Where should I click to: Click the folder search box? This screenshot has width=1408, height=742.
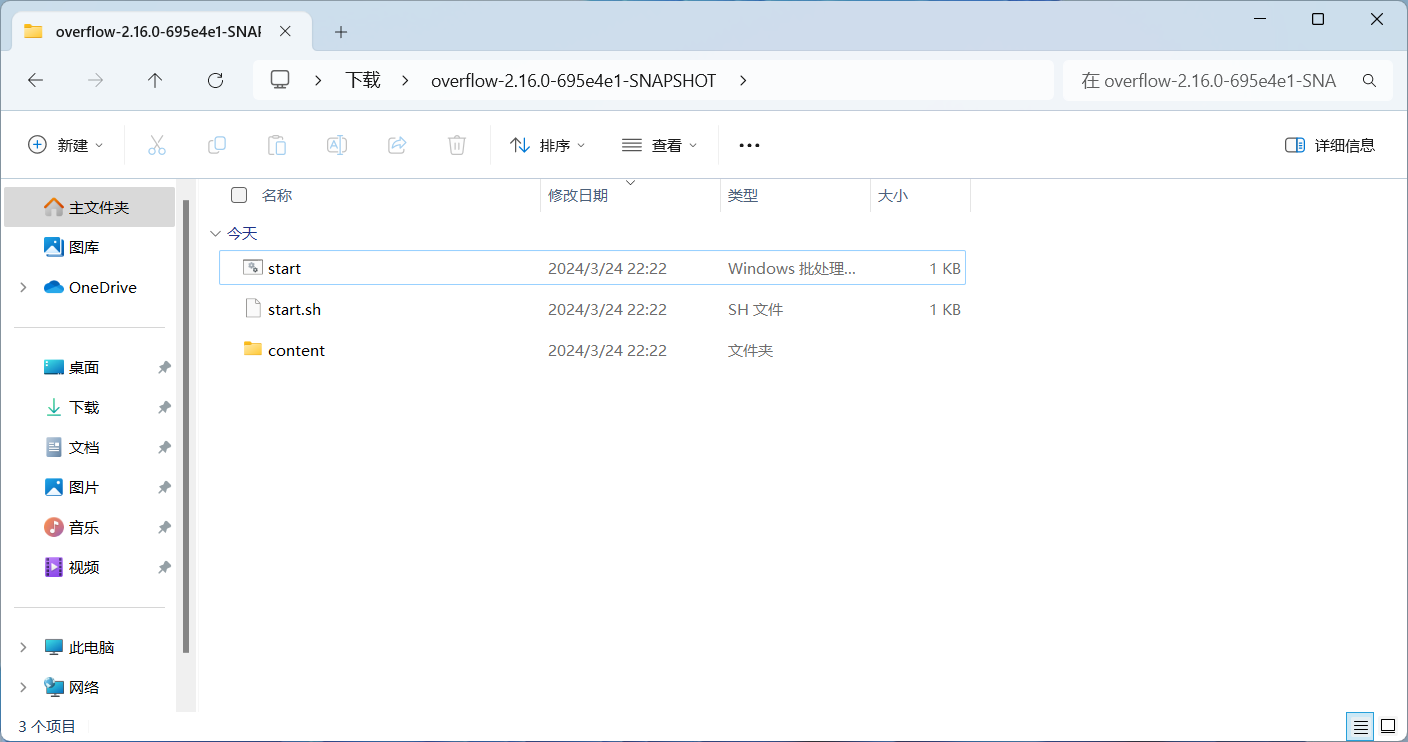1228,79
